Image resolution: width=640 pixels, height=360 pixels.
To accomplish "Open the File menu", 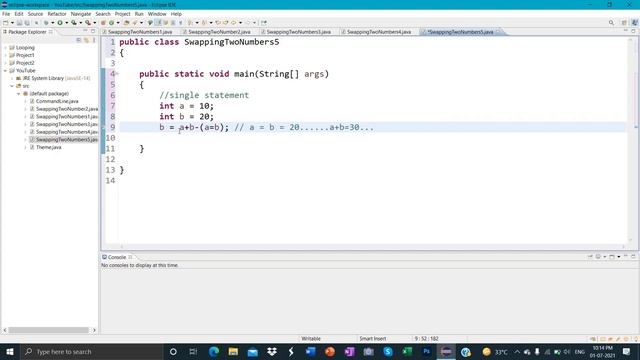I will (x=6, y=14).
